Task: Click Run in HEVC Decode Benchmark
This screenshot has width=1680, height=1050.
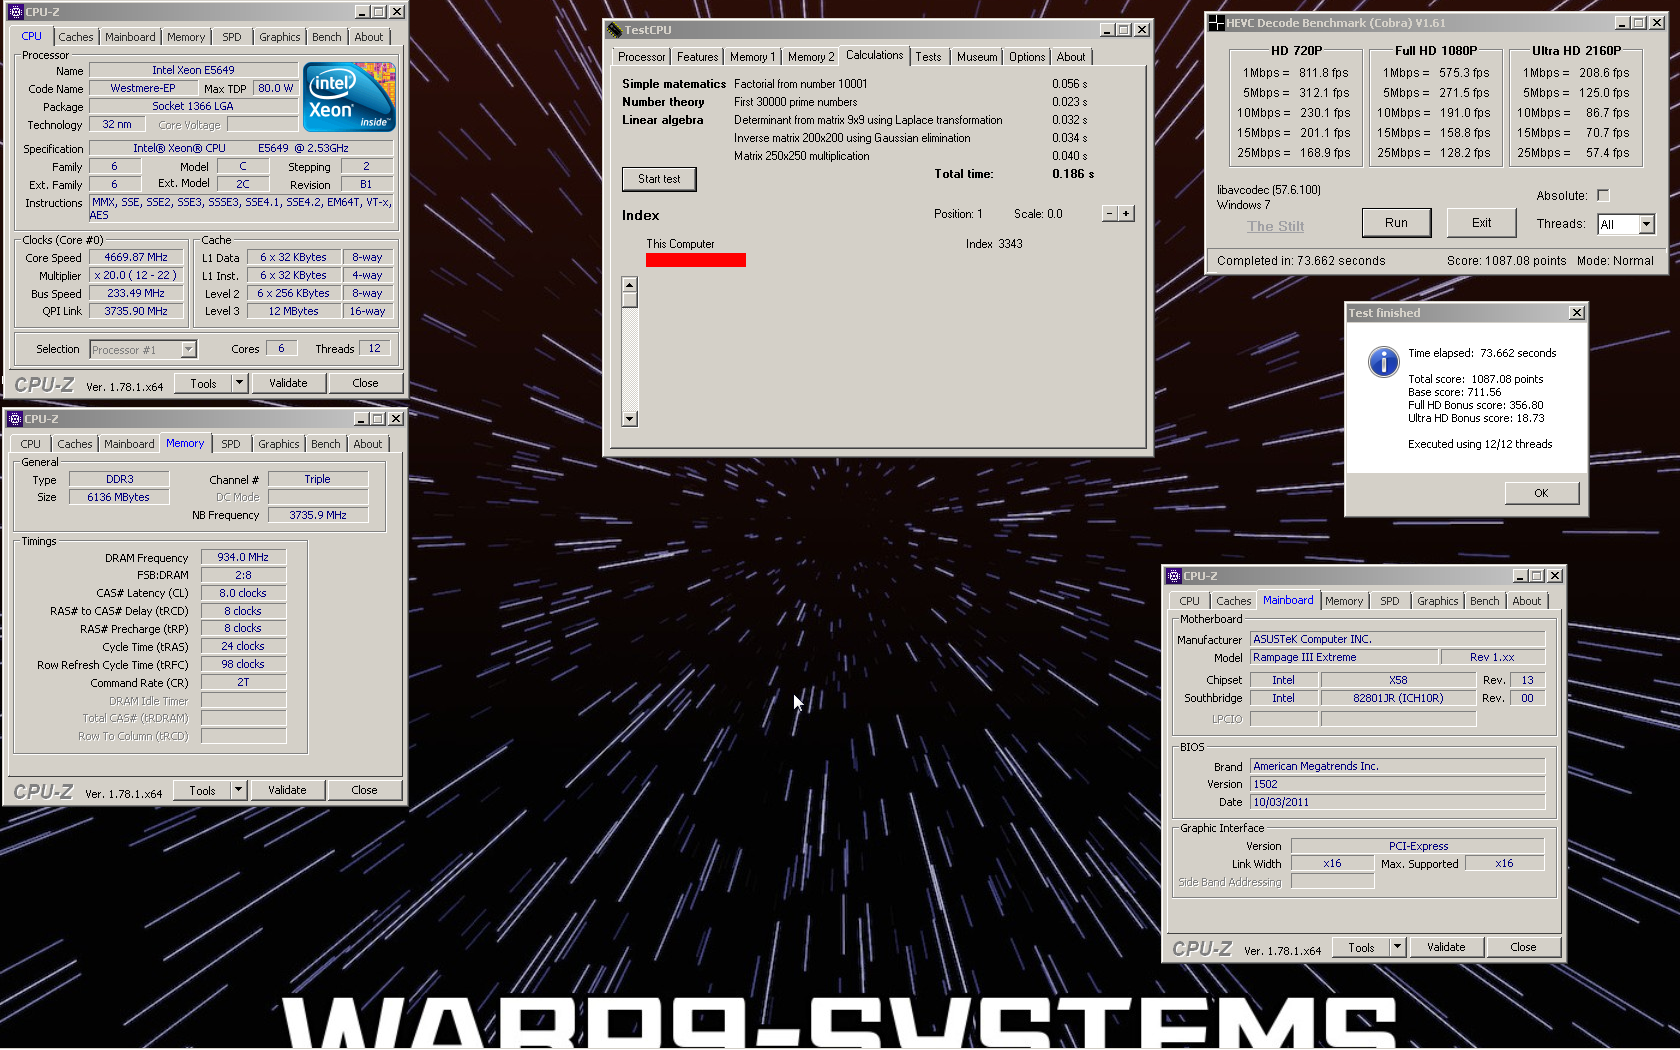Action: click(x=1397, y=223)
